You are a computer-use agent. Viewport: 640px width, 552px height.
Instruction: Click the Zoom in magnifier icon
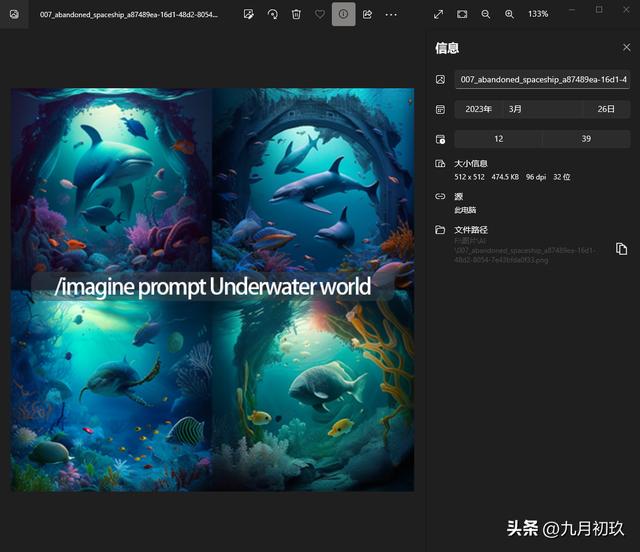tap(509, 14)
